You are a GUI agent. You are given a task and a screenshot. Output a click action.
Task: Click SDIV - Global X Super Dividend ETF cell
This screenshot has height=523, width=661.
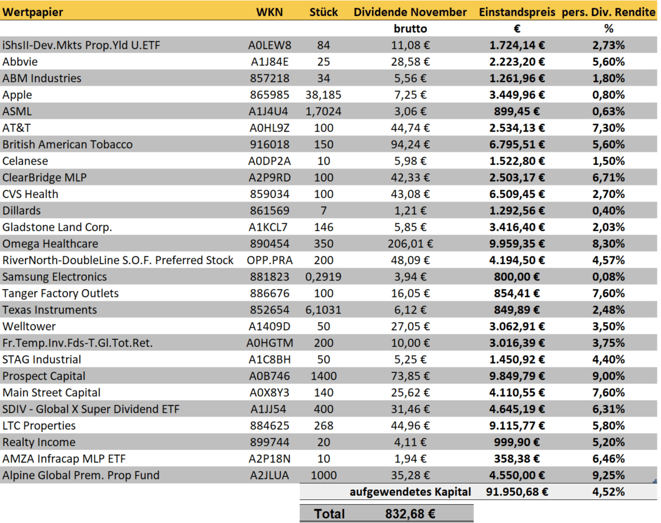91,409
